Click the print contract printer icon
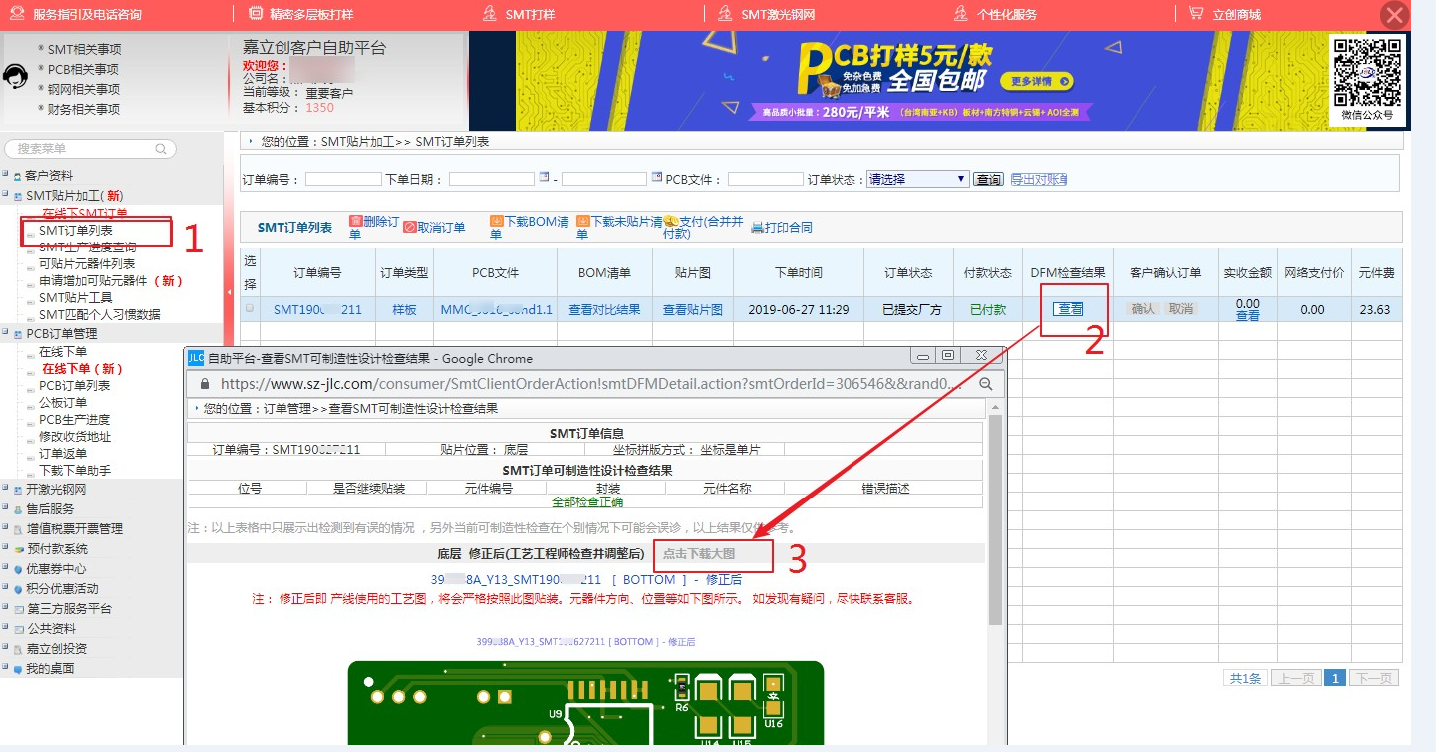1436x752 pixels. (x=757, y=227)
